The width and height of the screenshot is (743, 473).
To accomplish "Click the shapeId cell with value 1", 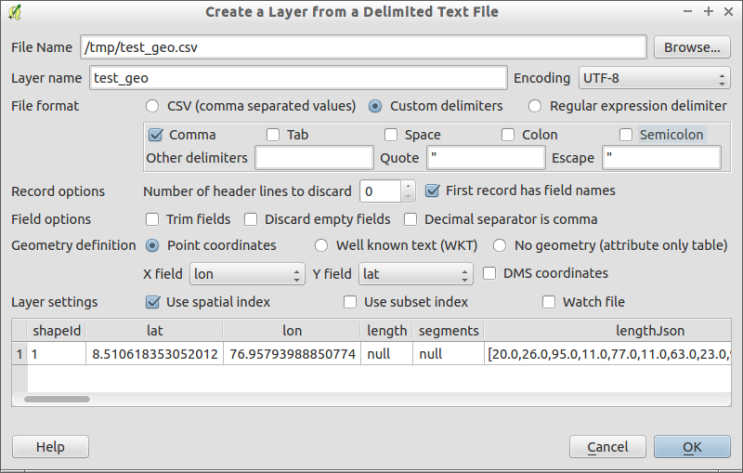I will [x=57, y=354].
